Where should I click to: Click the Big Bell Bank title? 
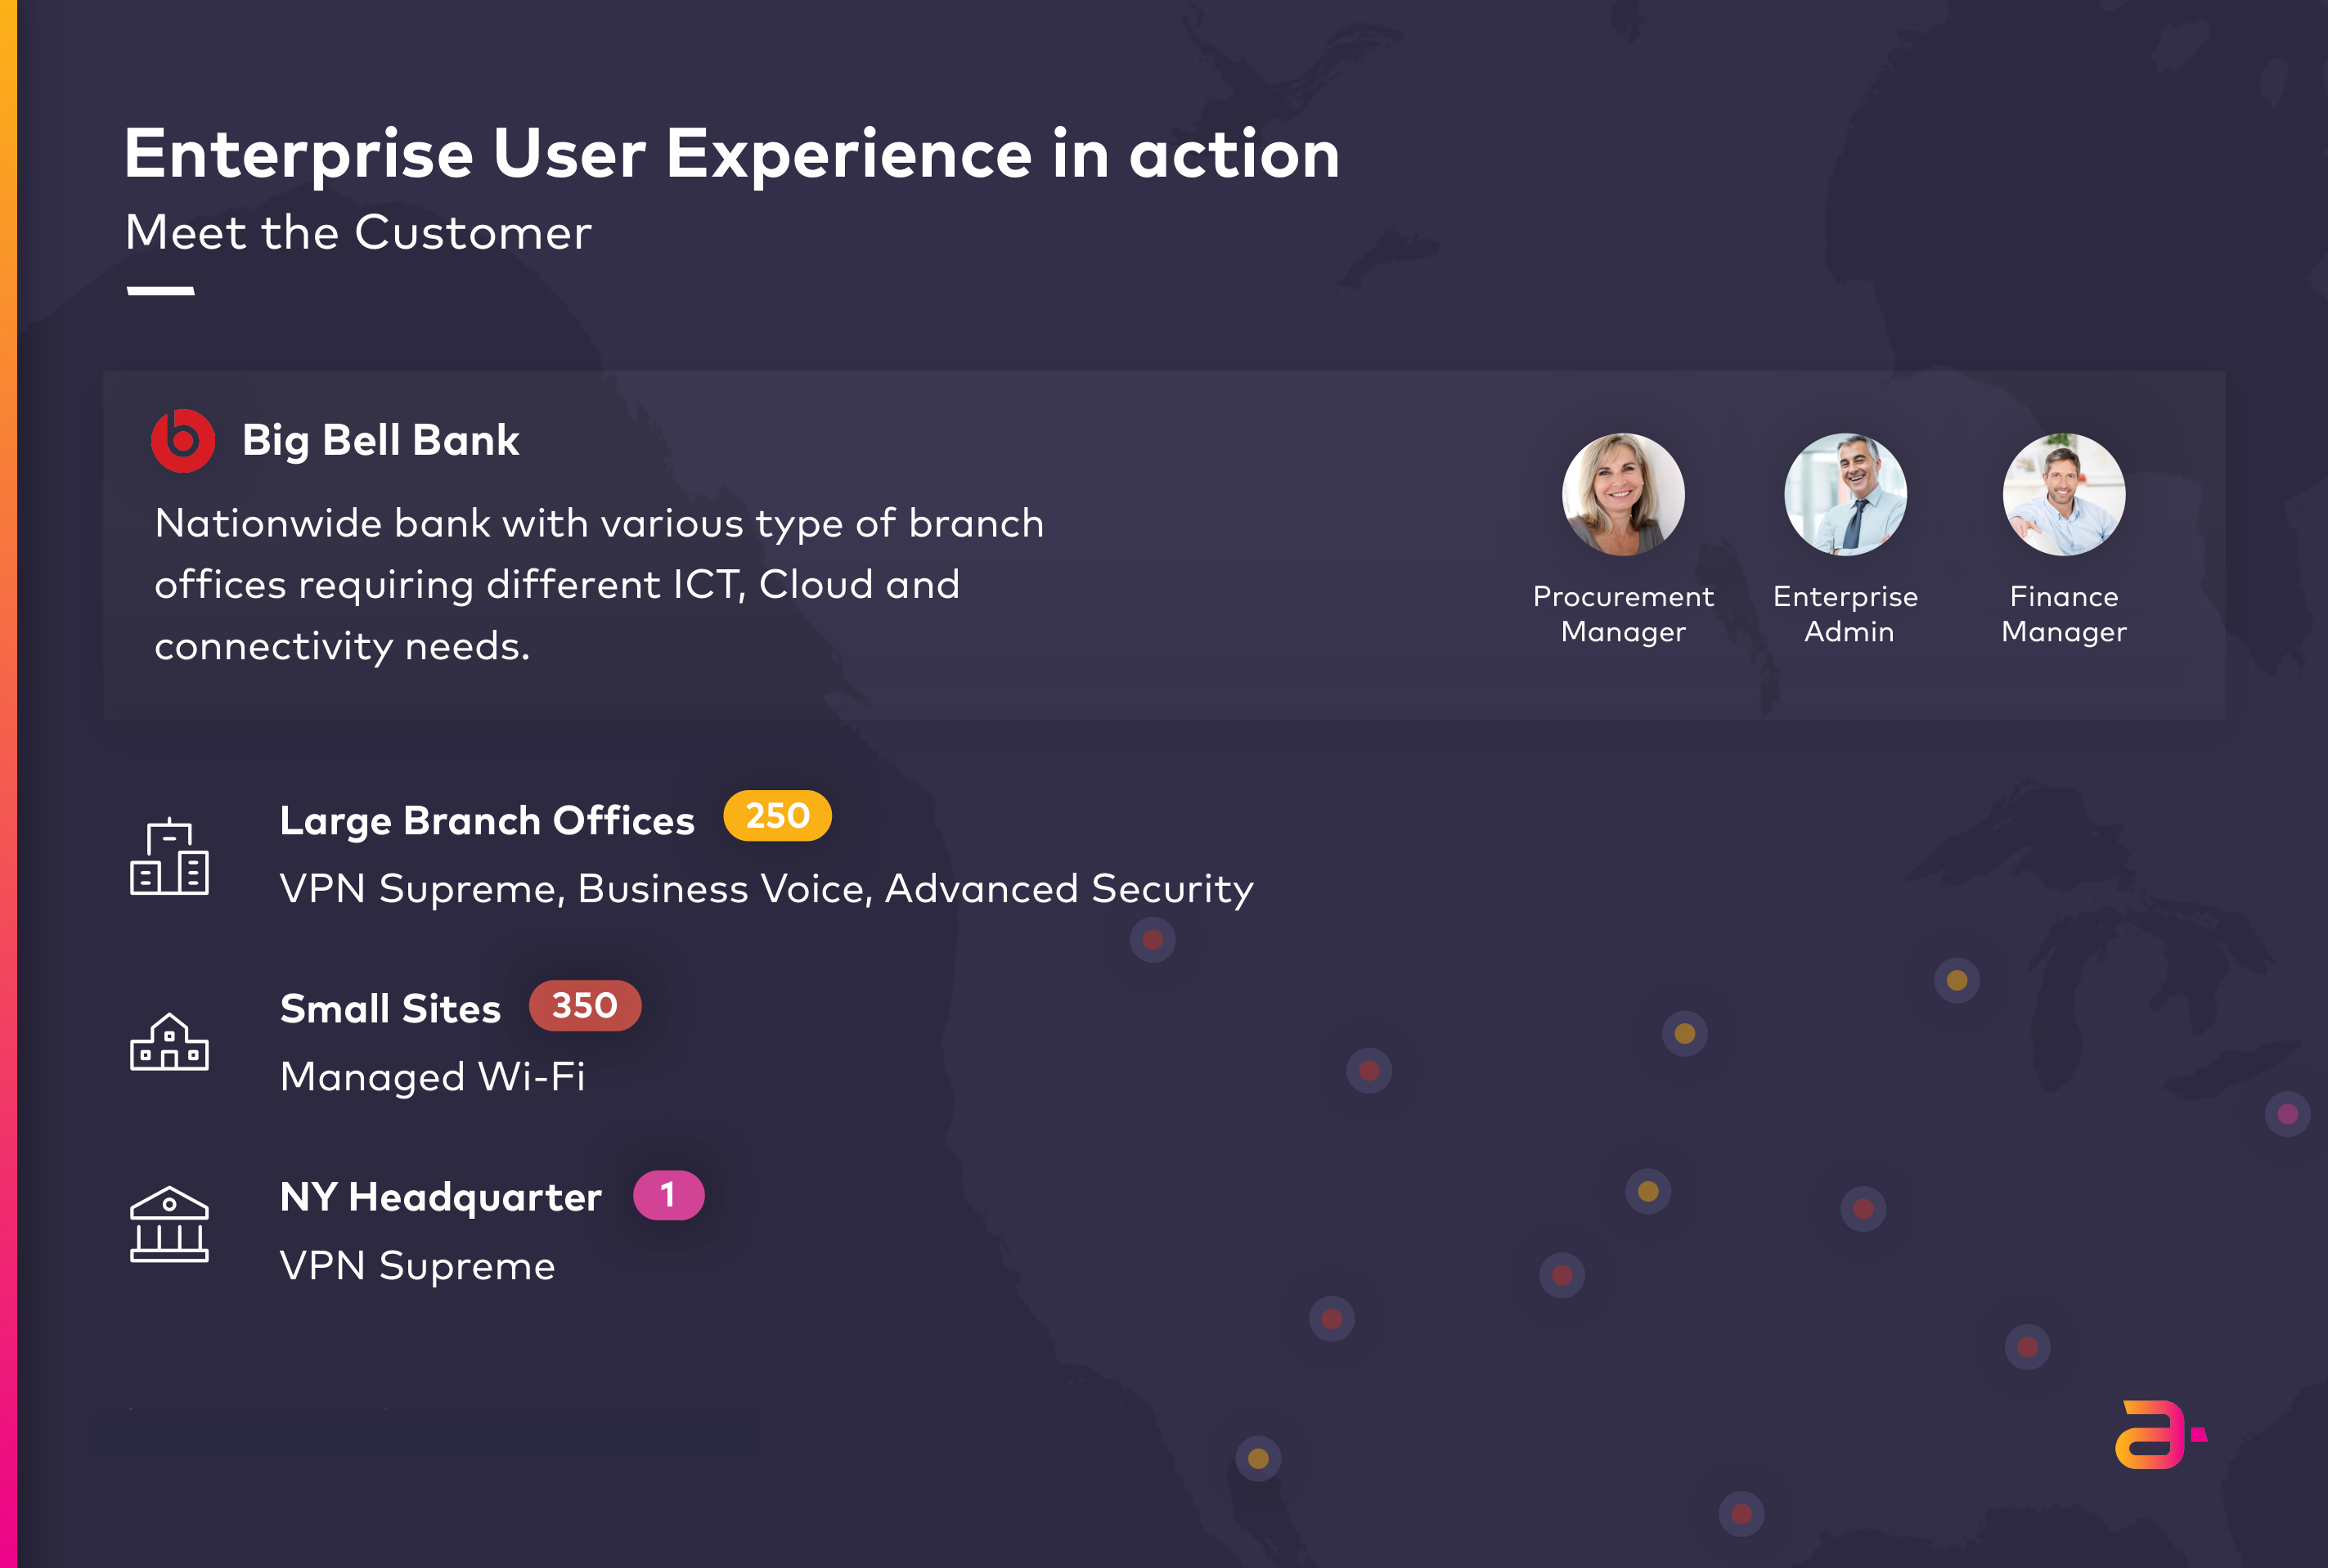(x=380, y=441)
